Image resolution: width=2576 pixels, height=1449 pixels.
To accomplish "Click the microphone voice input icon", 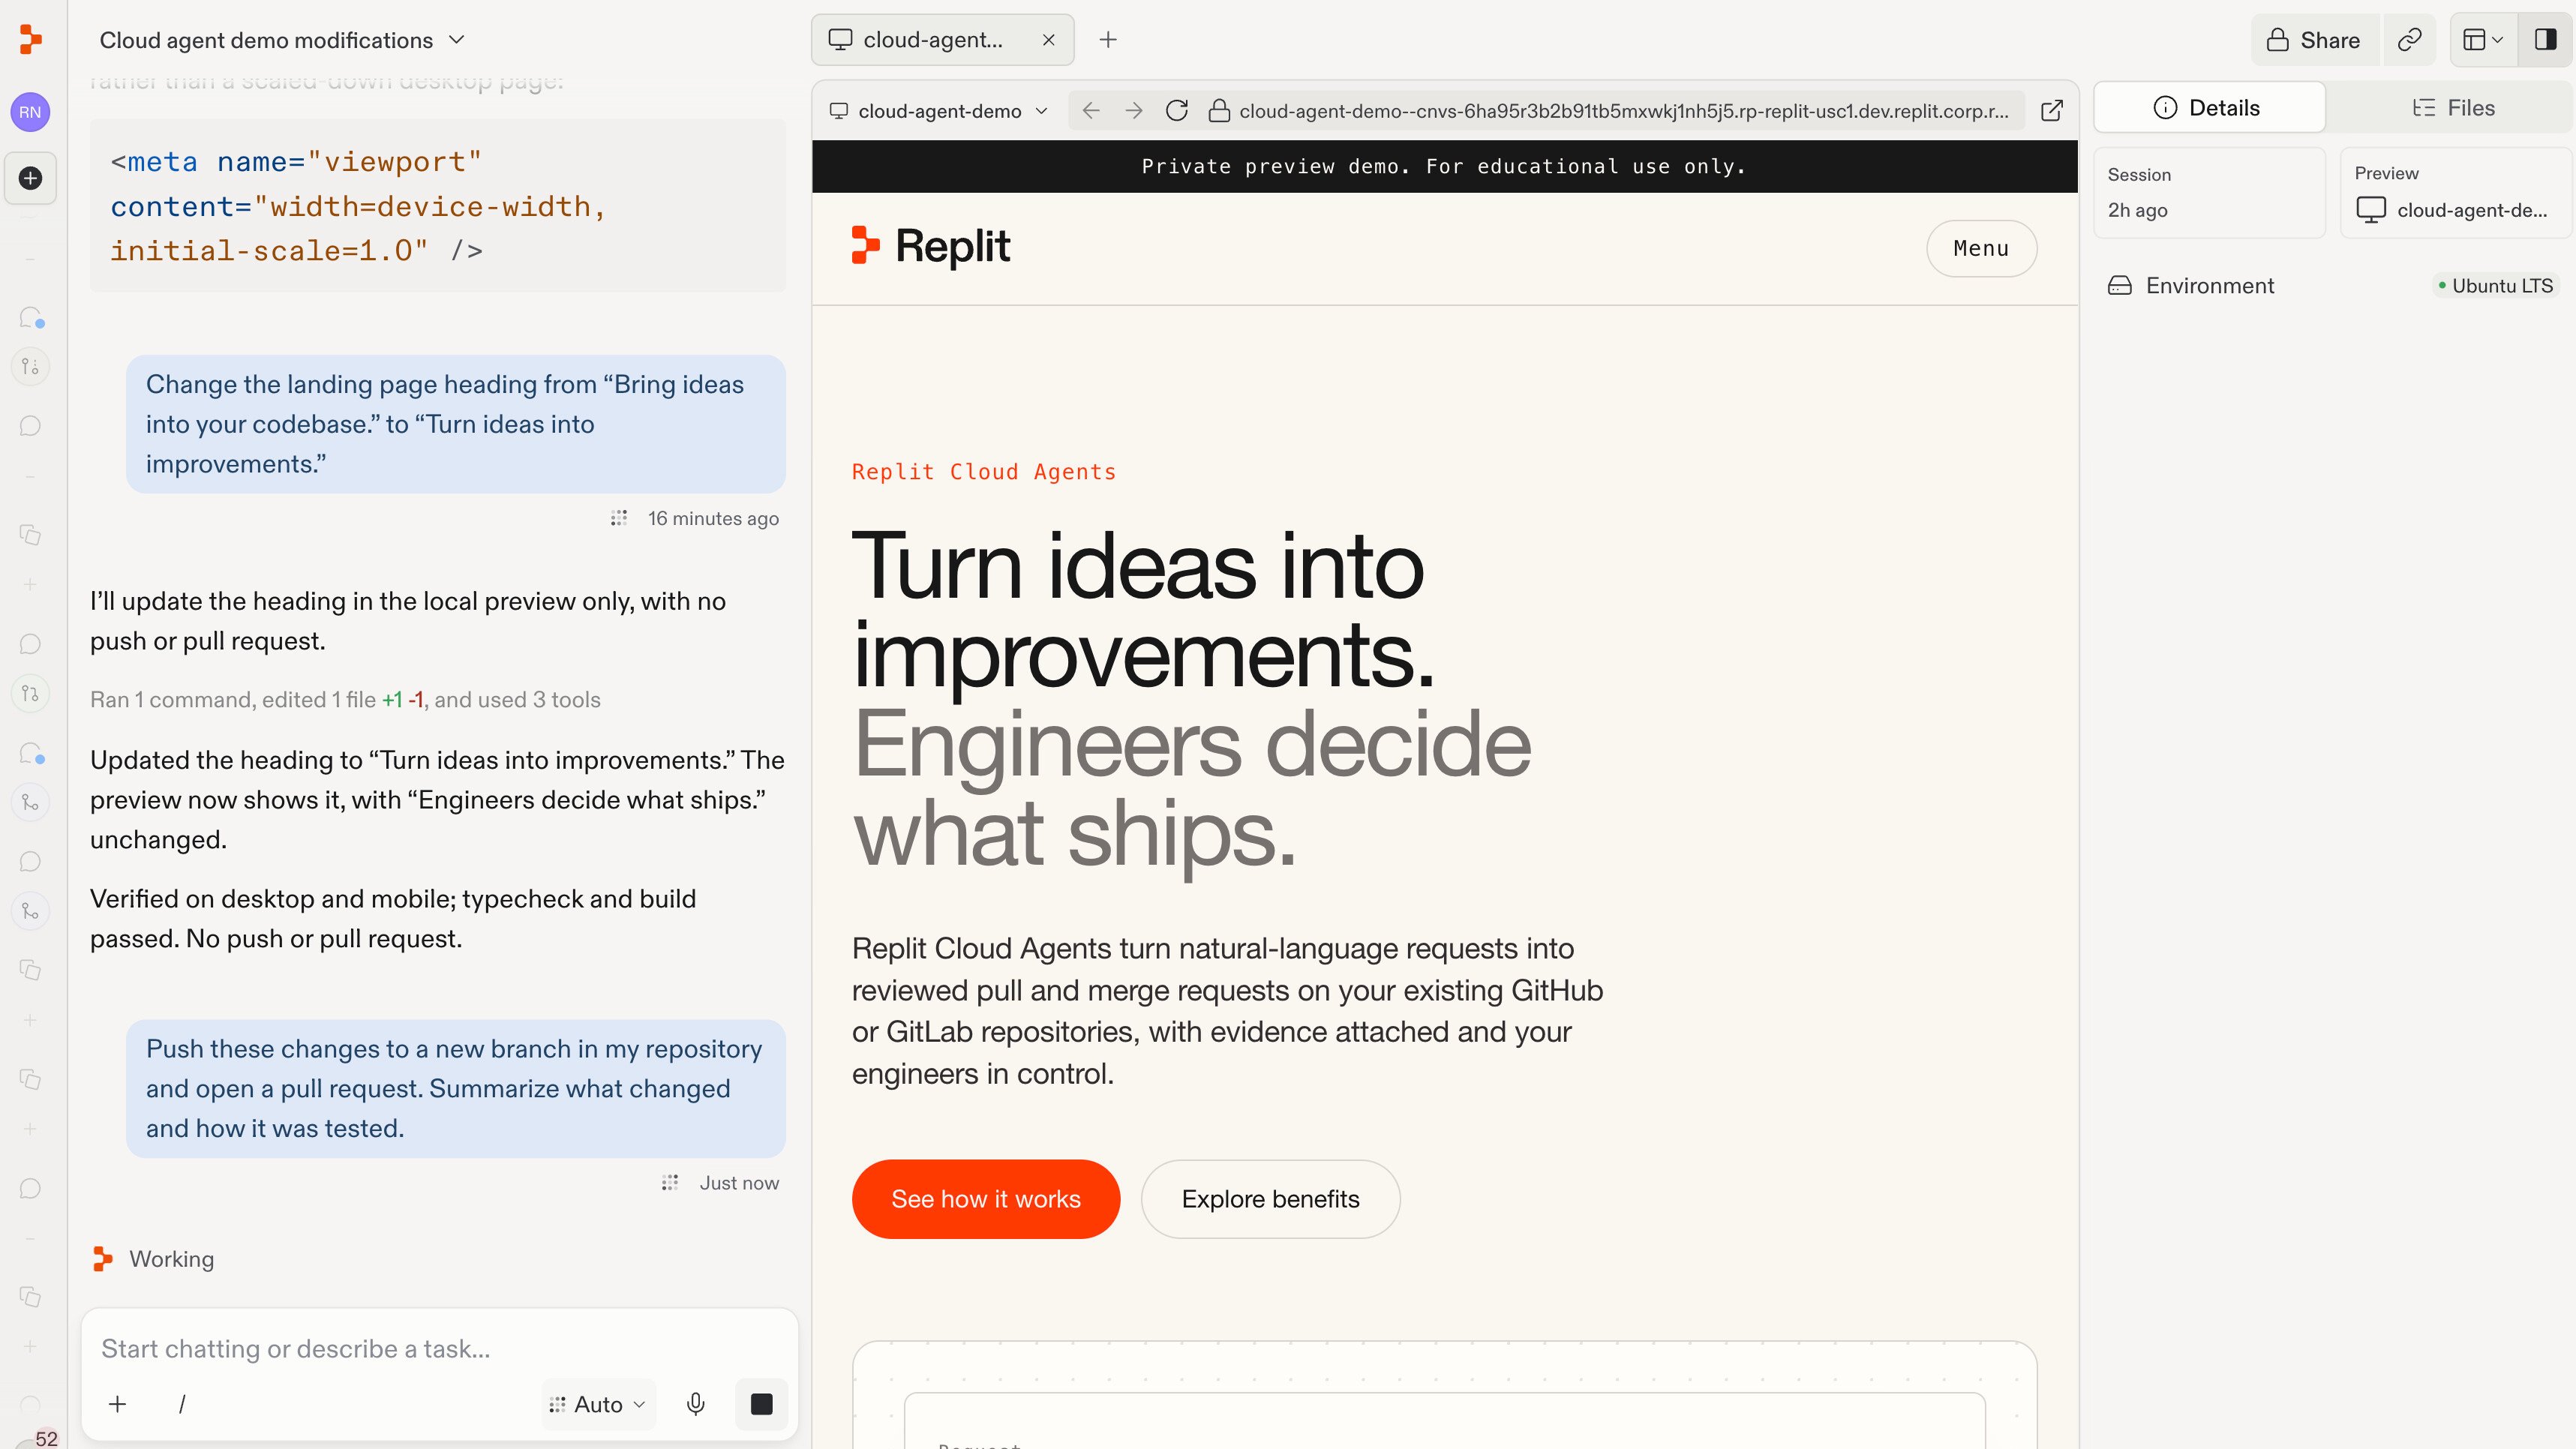I will (x=696, y=1404).
